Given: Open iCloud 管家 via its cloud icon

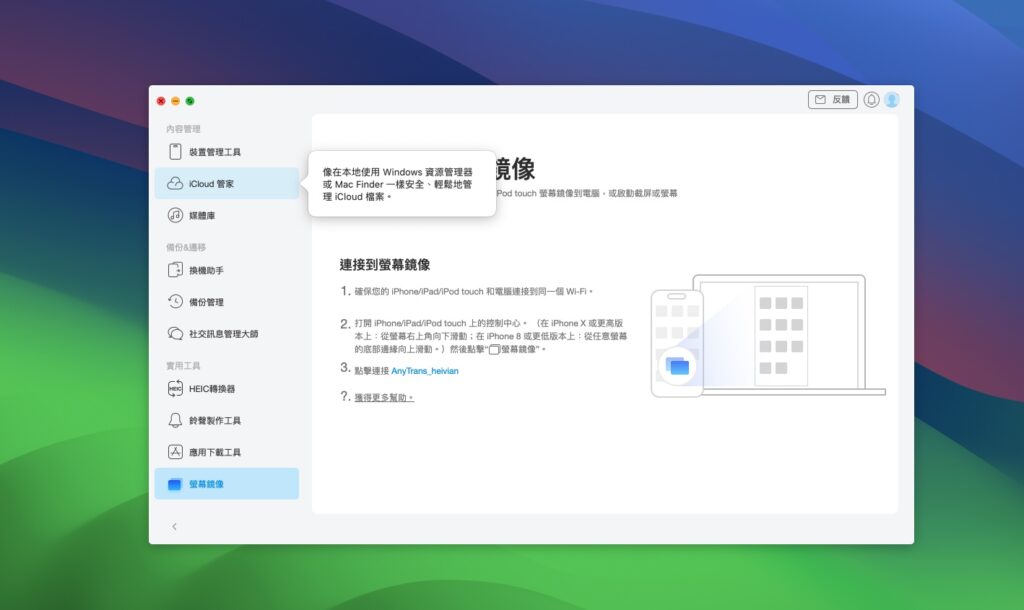Looking at the screenshot, I should point(176,183).
